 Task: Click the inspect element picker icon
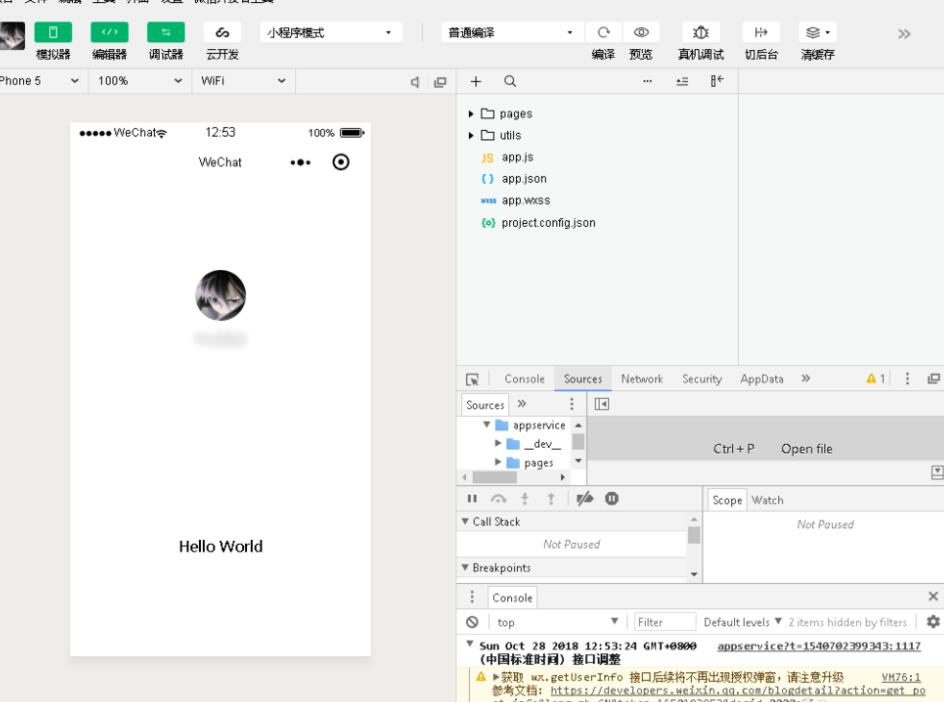coord(473,380)
